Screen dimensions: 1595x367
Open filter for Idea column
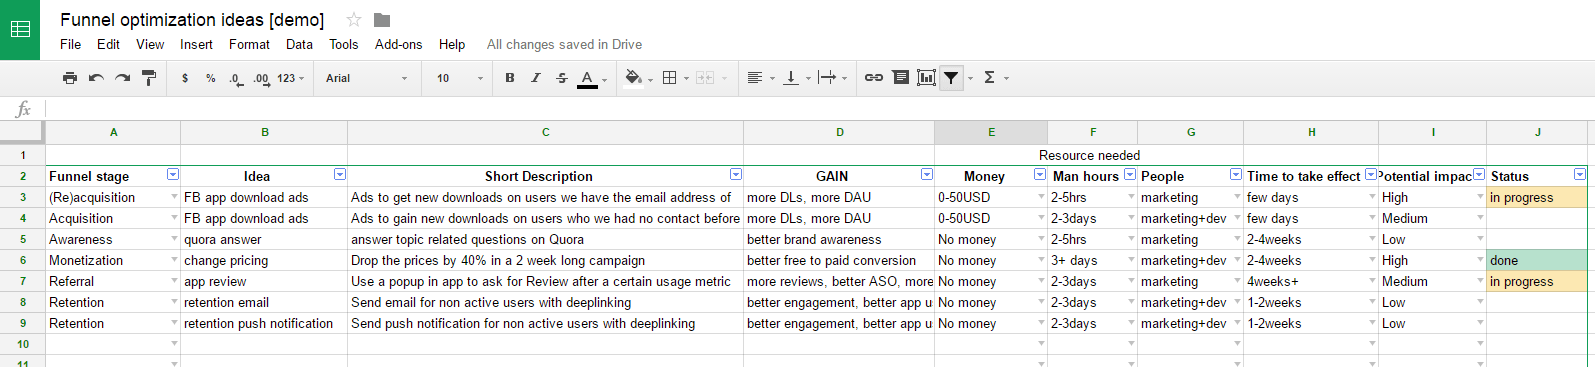339,175
